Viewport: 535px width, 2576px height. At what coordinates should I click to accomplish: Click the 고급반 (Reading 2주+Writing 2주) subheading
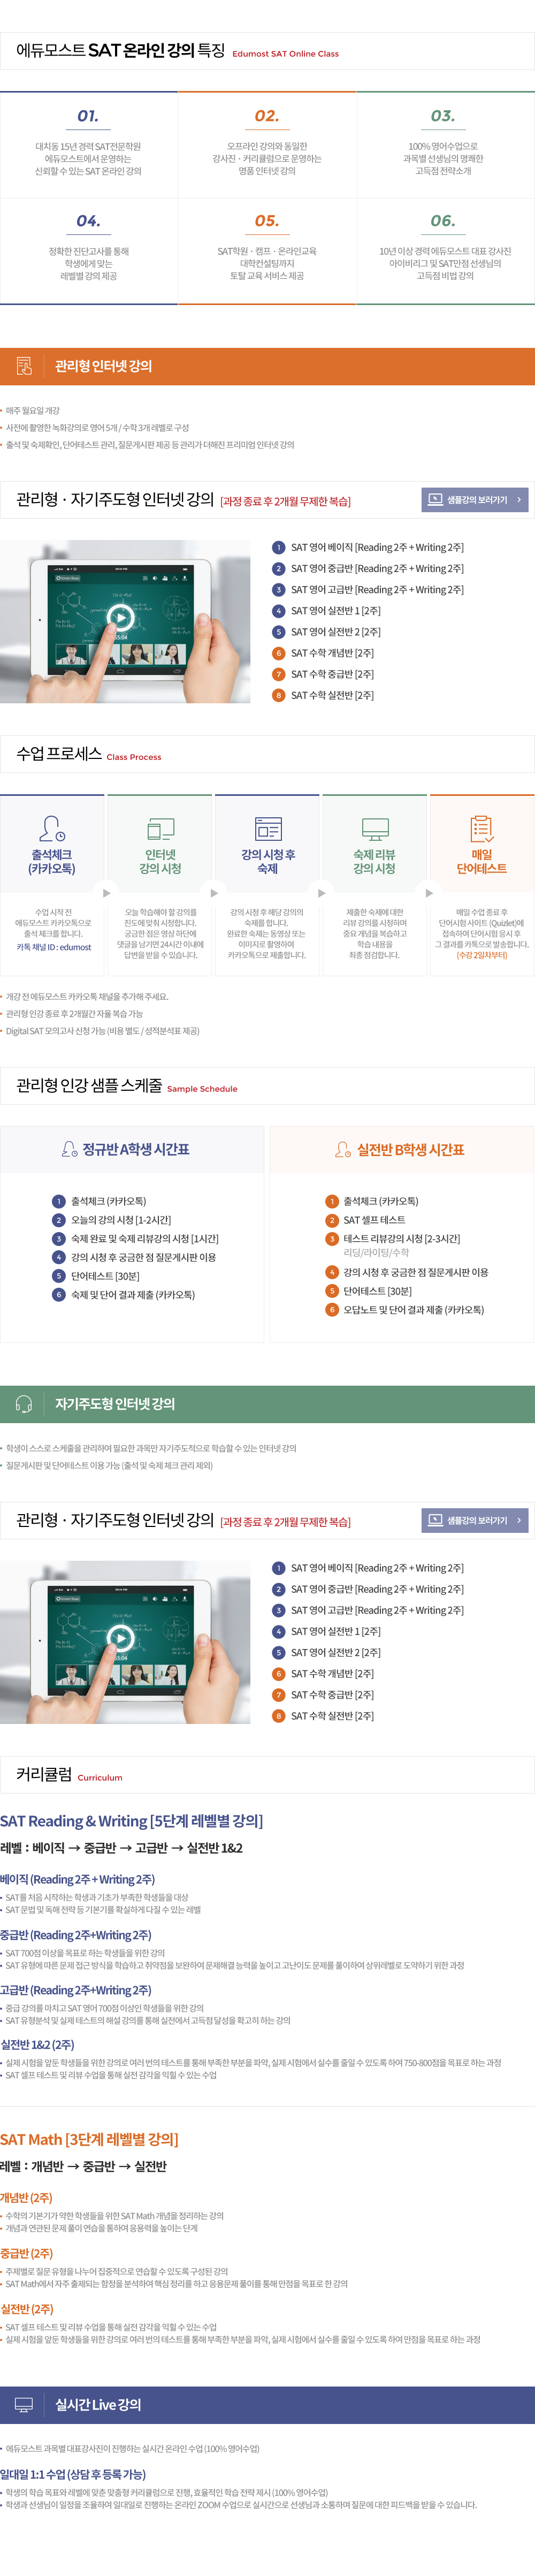click(75, 1990)
